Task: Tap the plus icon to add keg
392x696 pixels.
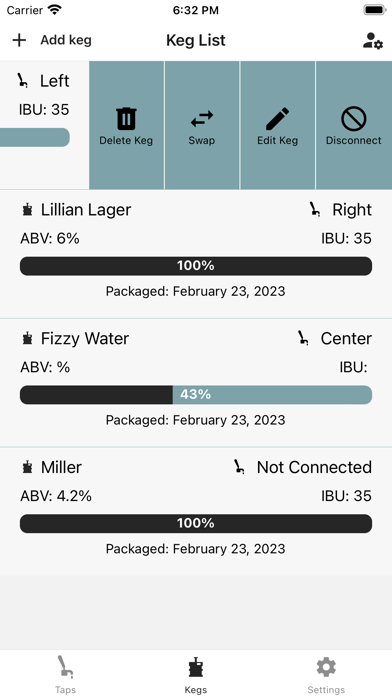Action: [x=19, y=40]
